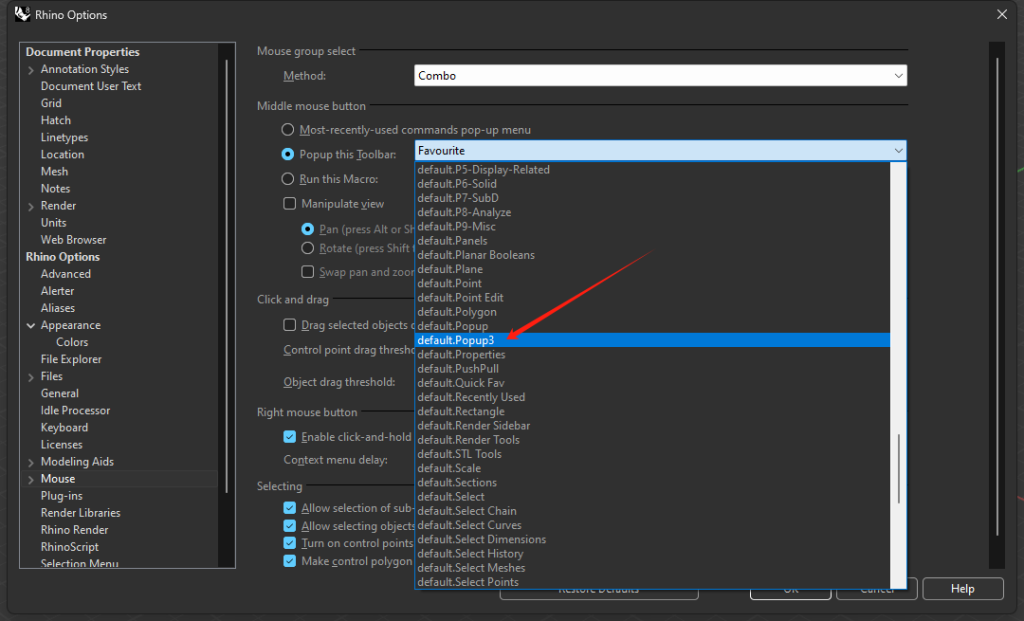Open the Hatch settings page
The image size is (1024, 621).
pyautogui.click(x=56, y=120)
